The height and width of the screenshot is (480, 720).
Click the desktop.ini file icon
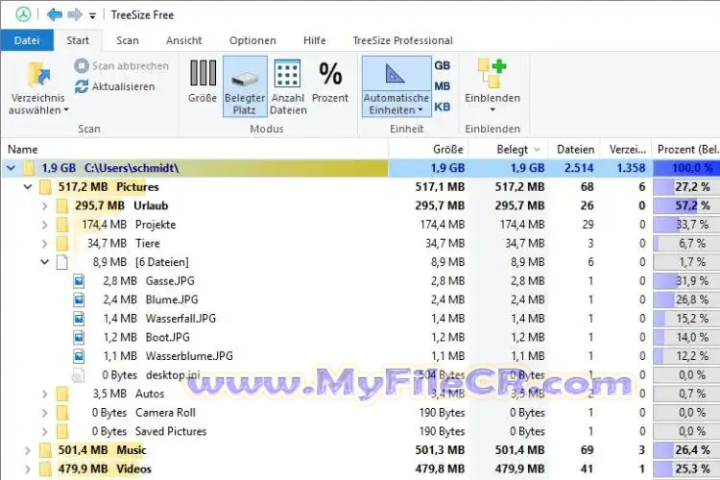(78, 375)
